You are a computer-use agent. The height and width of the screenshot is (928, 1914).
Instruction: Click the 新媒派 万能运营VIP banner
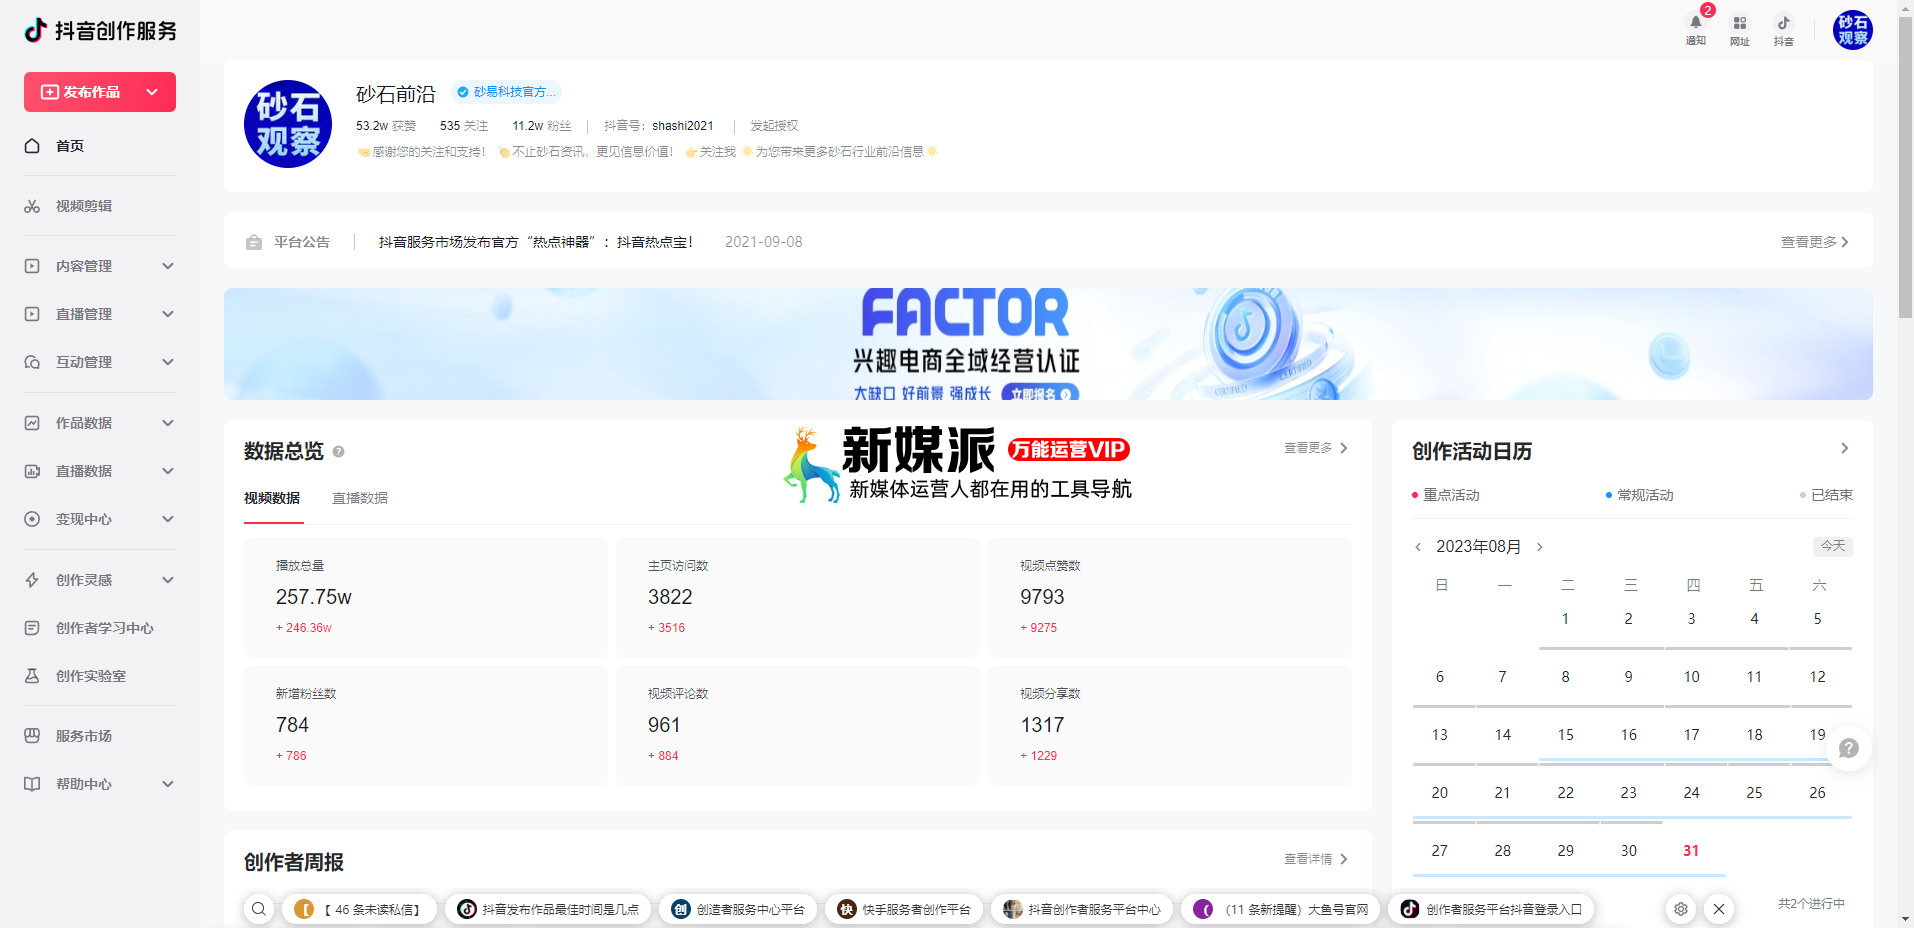coord(958,464)
